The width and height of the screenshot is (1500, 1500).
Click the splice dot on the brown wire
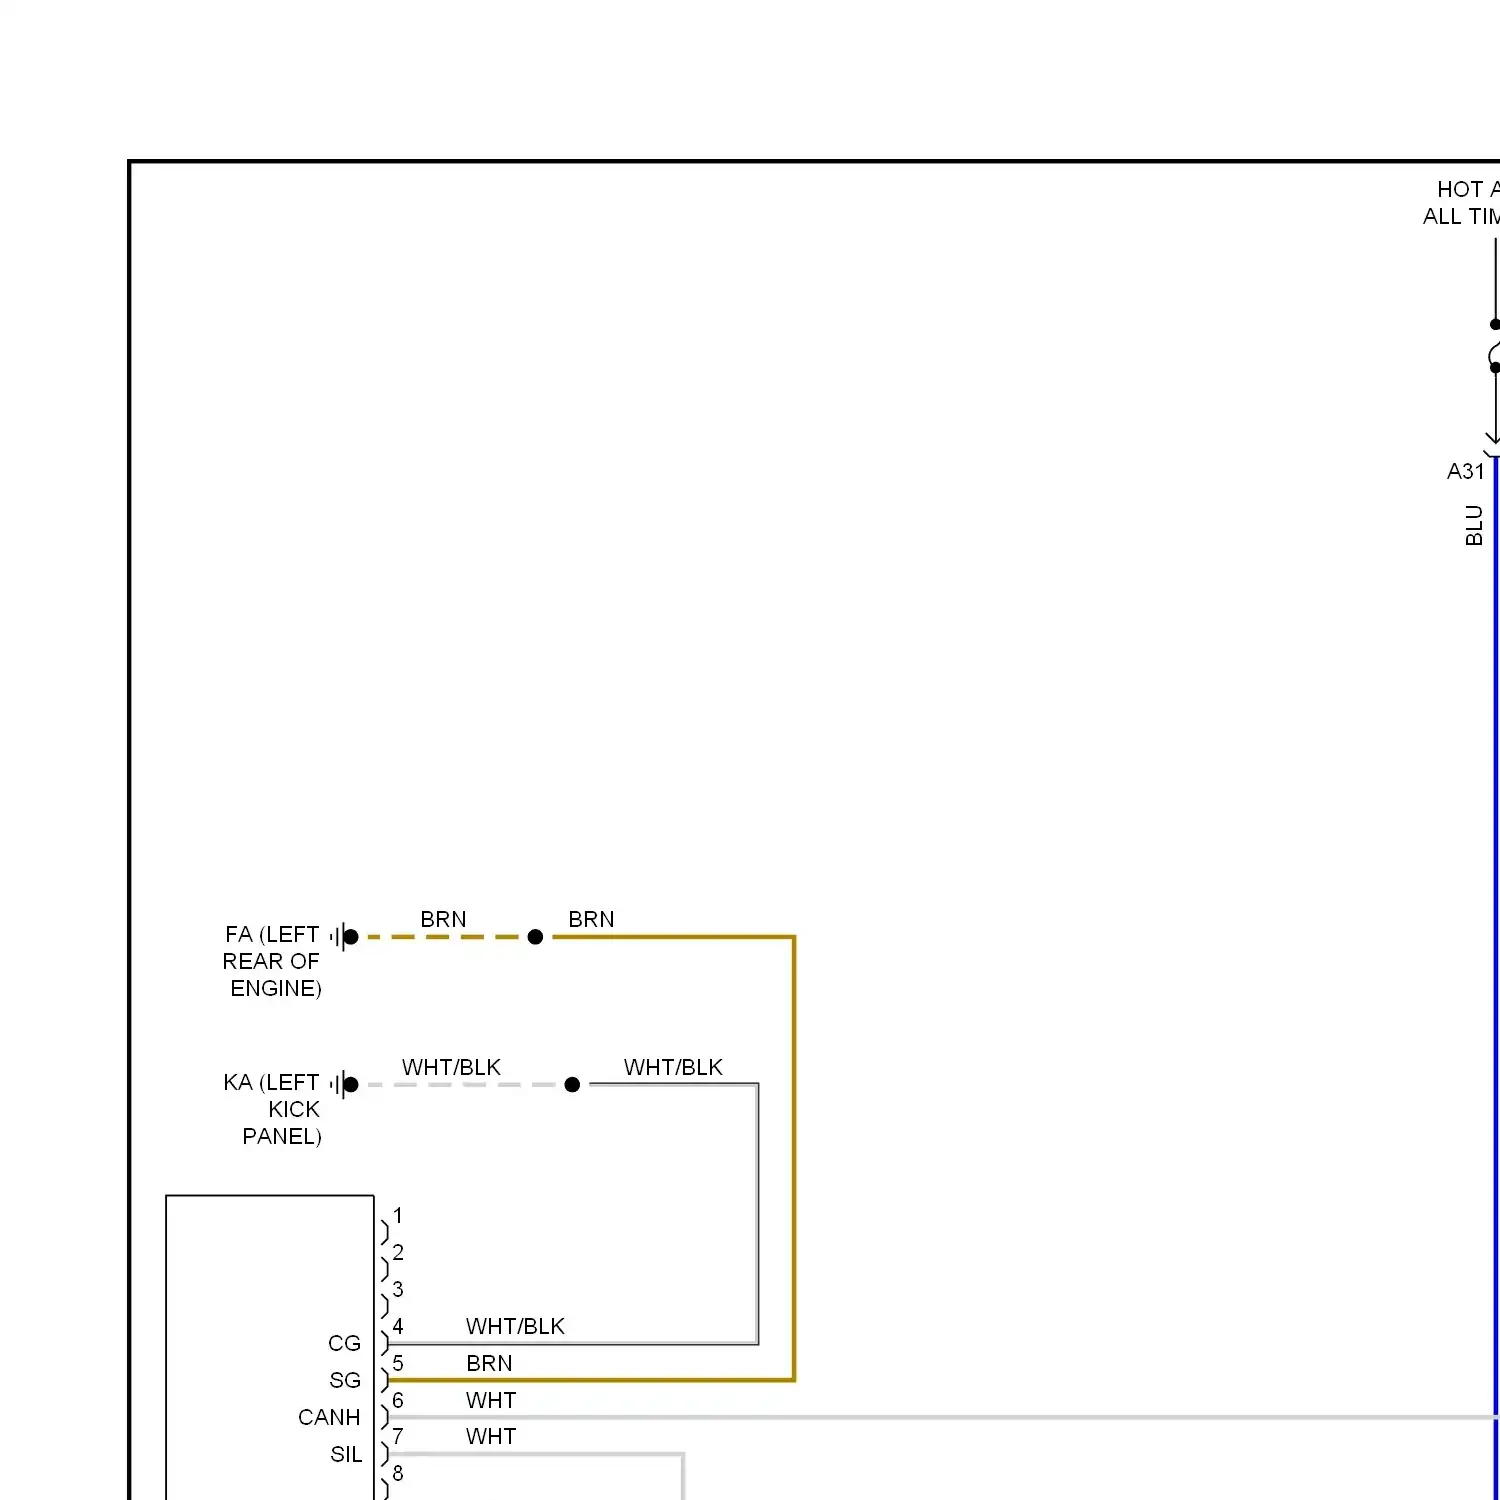coord(535,937)
